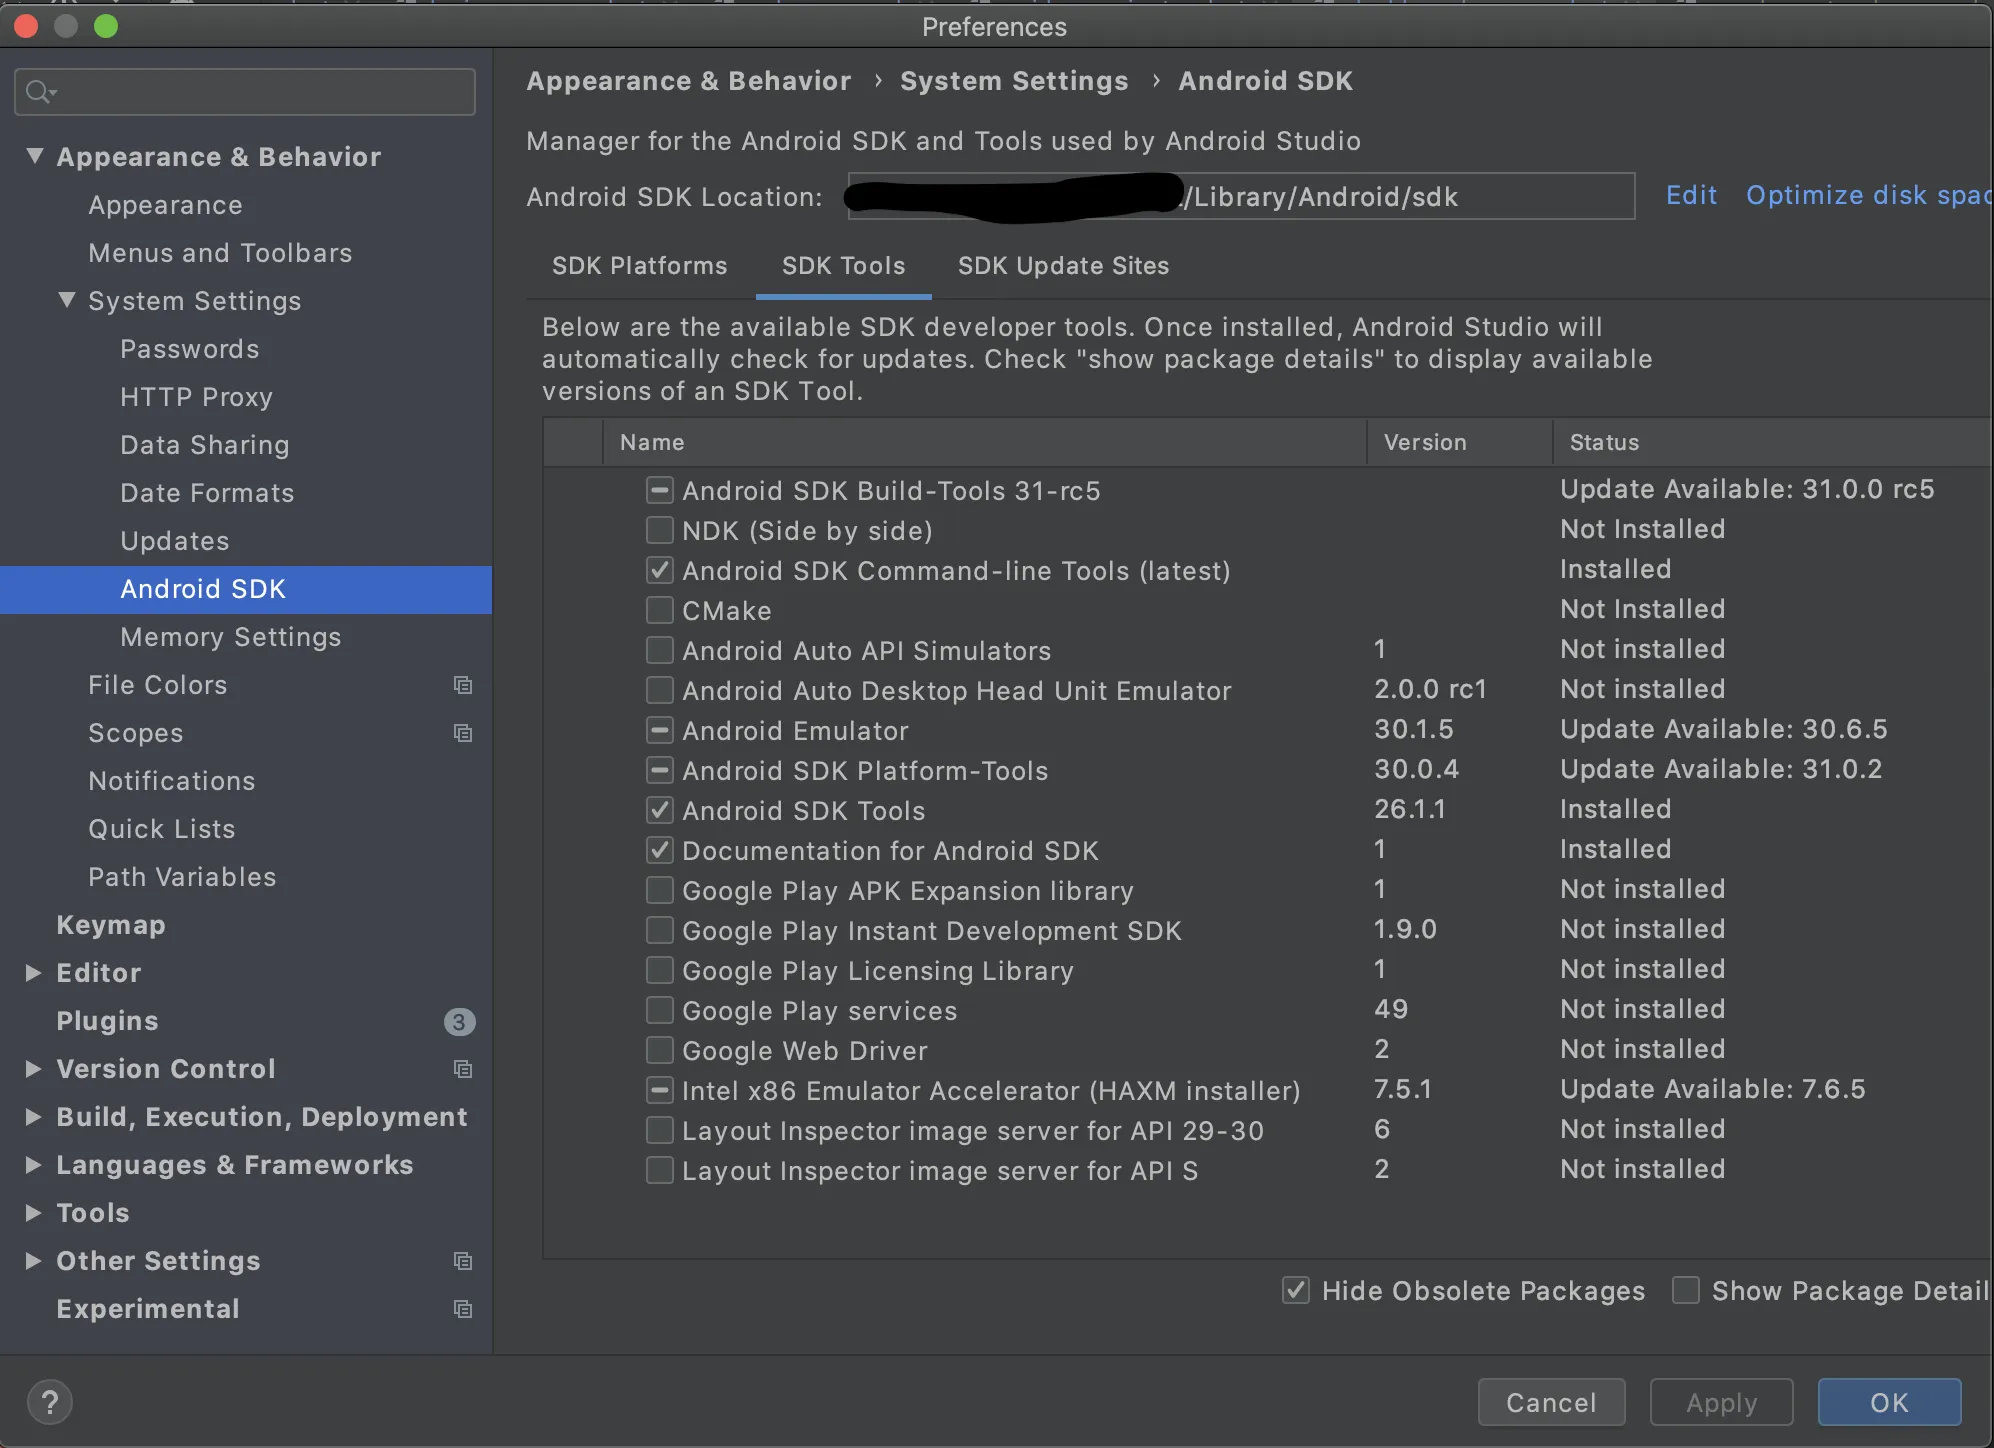Click the Edit link for SDK location

[1691, 195]
